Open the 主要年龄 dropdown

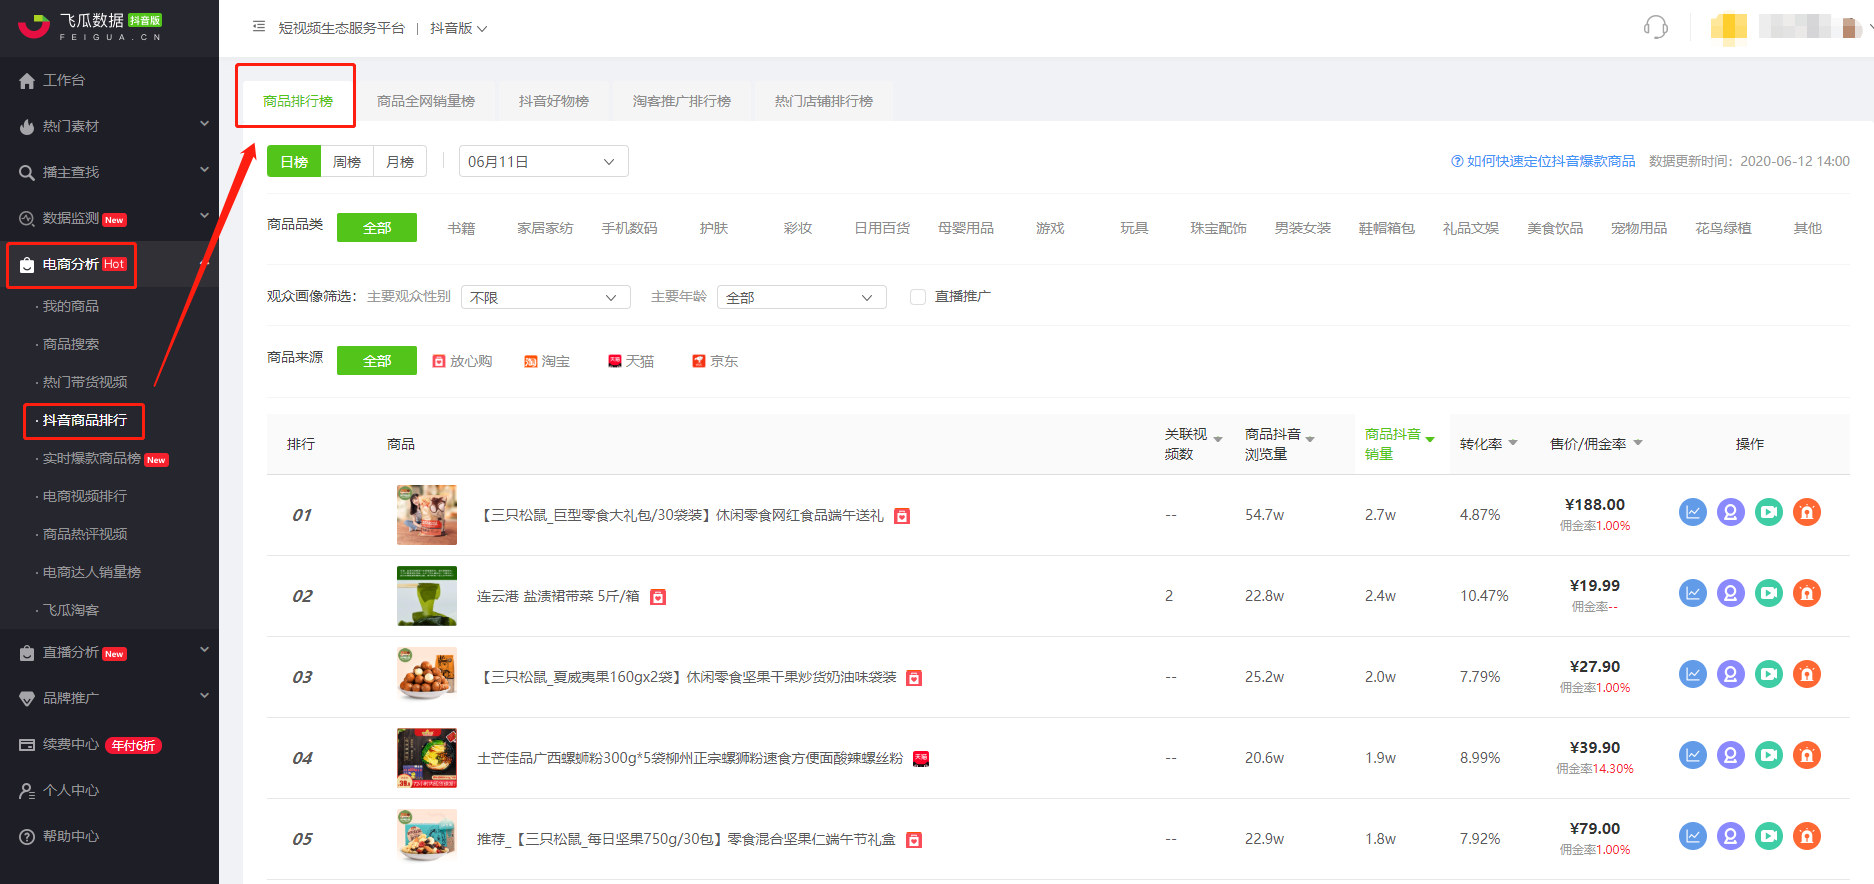point(802,297)
